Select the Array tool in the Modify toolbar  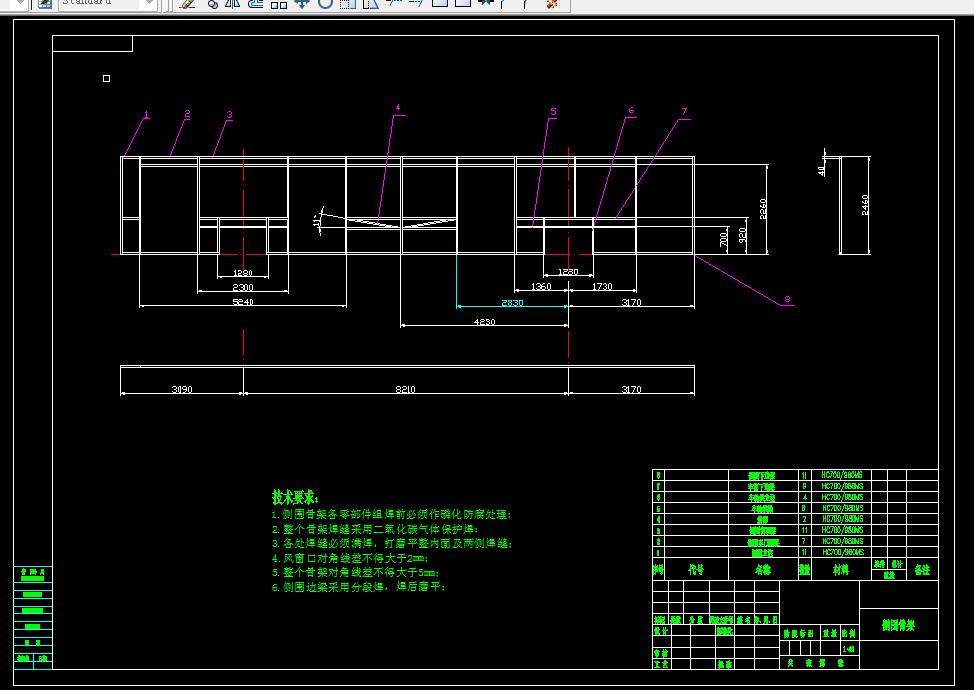[x=279, y=3]
